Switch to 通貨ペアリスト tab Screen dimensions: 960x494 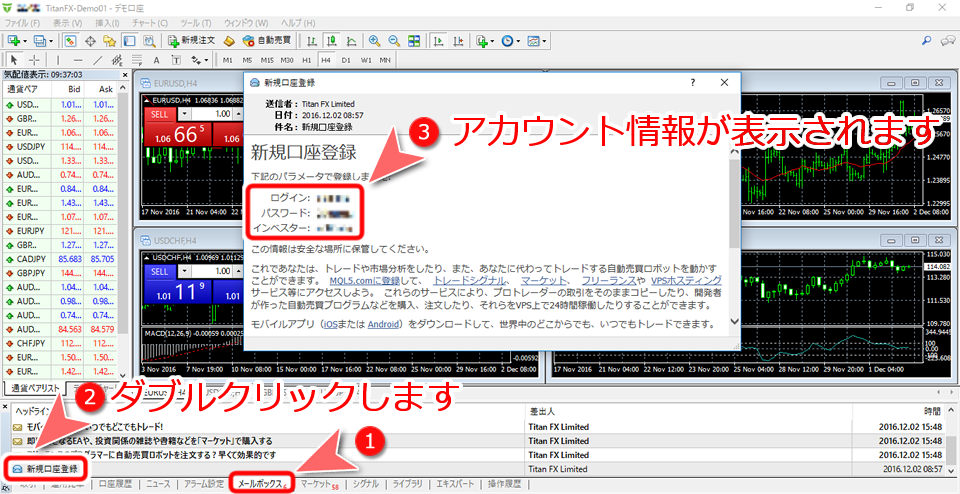click(x=34, y=387)
